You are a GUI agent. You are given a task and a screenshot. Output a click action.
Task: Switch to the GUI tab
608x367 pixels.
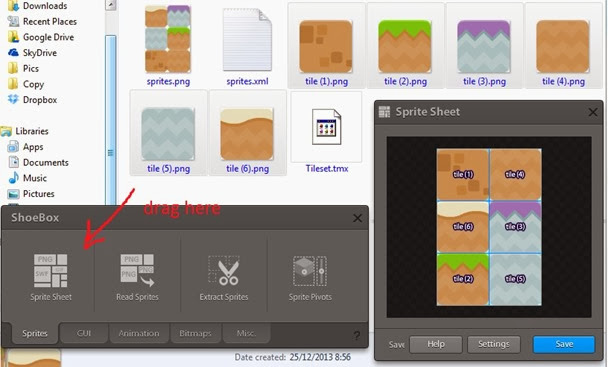pyautogui.click(x=84, y=333)
